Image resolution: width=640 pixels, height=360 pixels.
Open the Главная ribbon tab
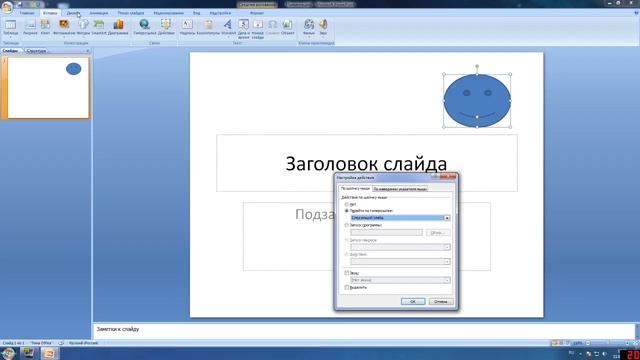click(27, 13)
